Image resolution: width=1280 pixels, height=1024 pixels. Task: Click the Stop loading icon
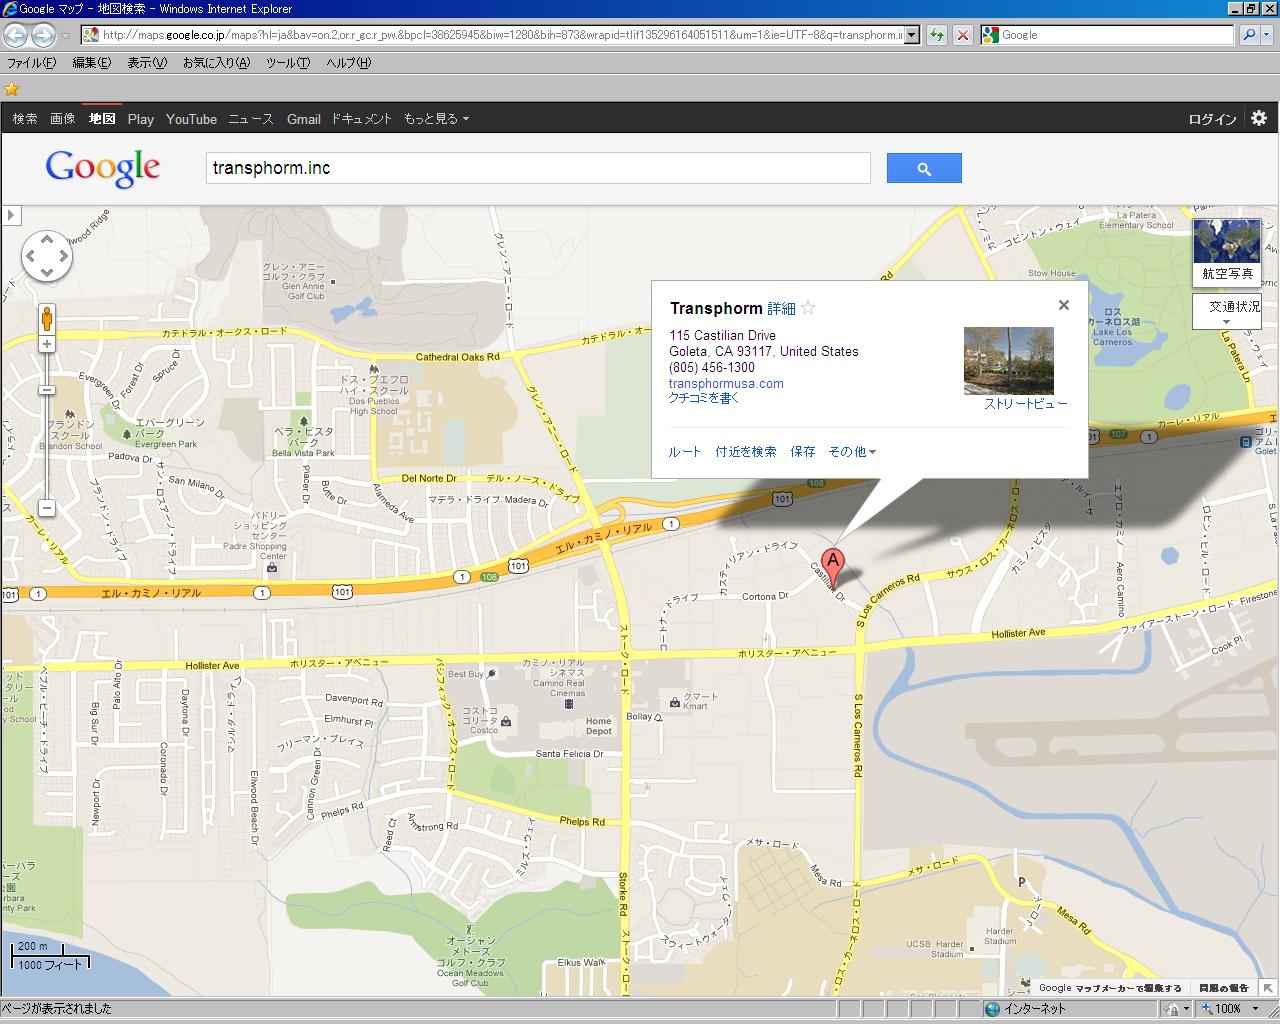pyautogui.click(x=962, y=35)
